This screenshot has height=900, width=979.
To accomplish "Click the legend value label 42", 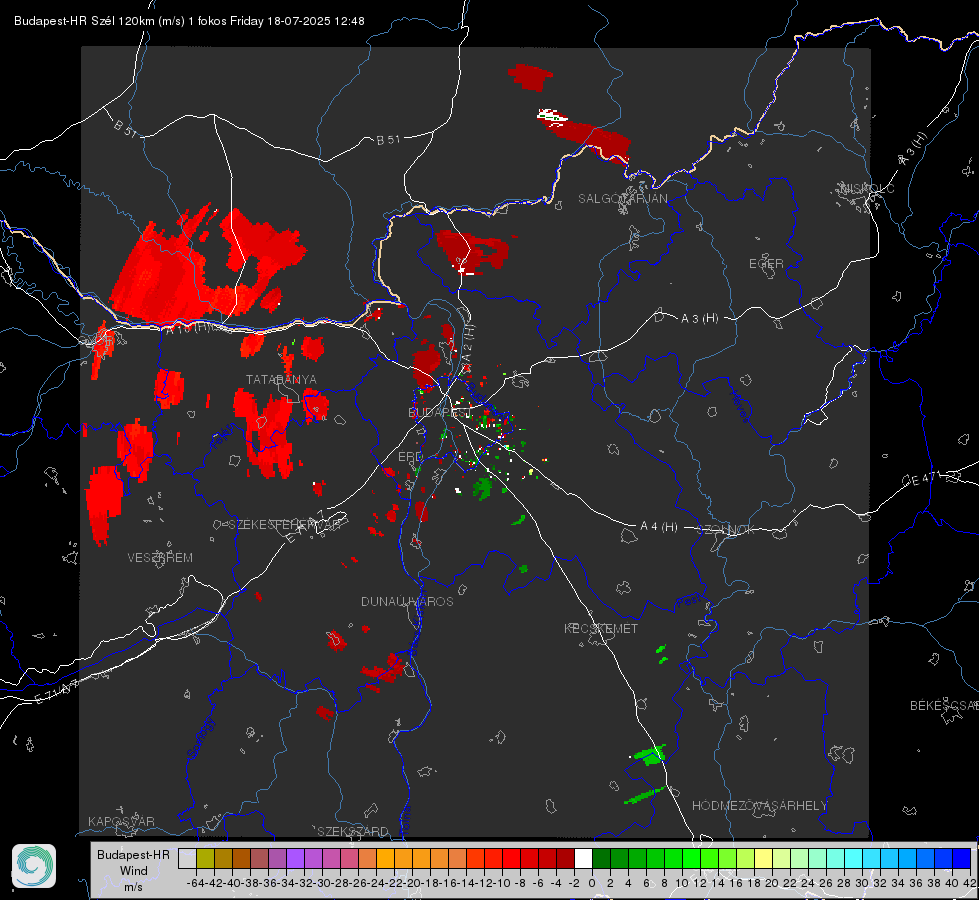I will pos(969,883).
